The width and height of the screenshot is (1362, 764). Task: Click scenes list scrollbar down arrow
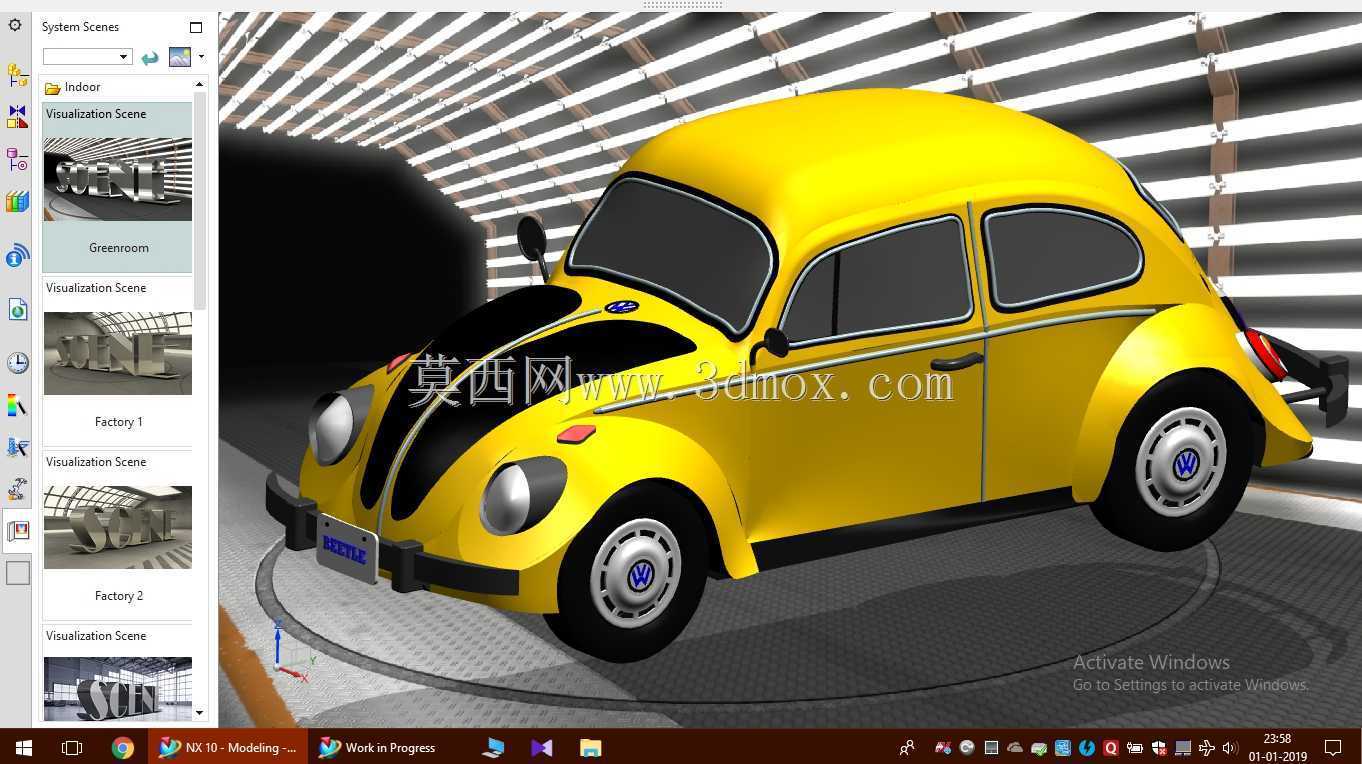[199, 713]
